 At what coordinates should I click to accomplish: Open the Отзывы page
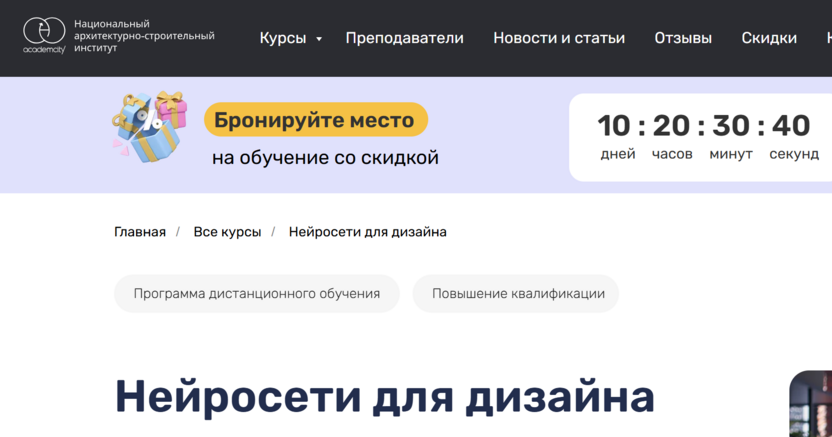pyautogui.click(x=683, y=38)
